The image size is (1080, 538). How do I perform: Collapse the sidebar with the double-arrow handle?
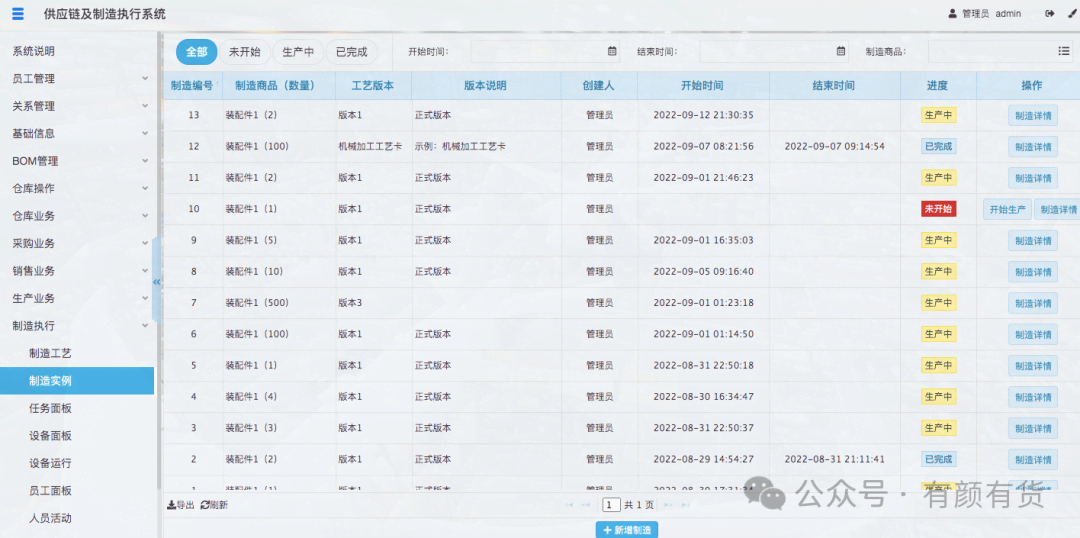click(x=156, y=283)
